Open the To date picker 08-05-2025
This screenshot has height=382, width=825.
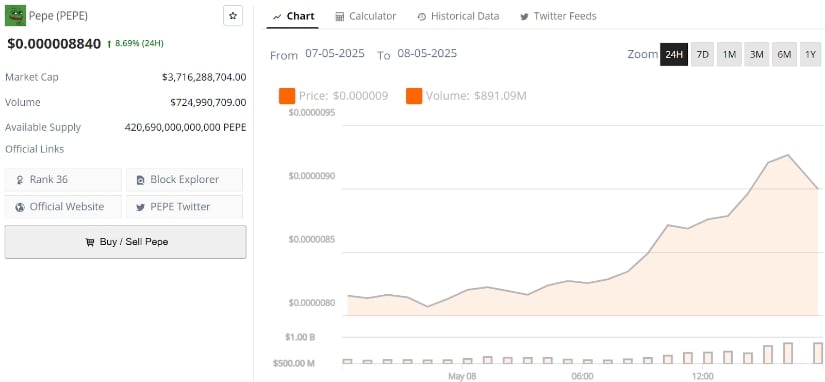[427, 54]
